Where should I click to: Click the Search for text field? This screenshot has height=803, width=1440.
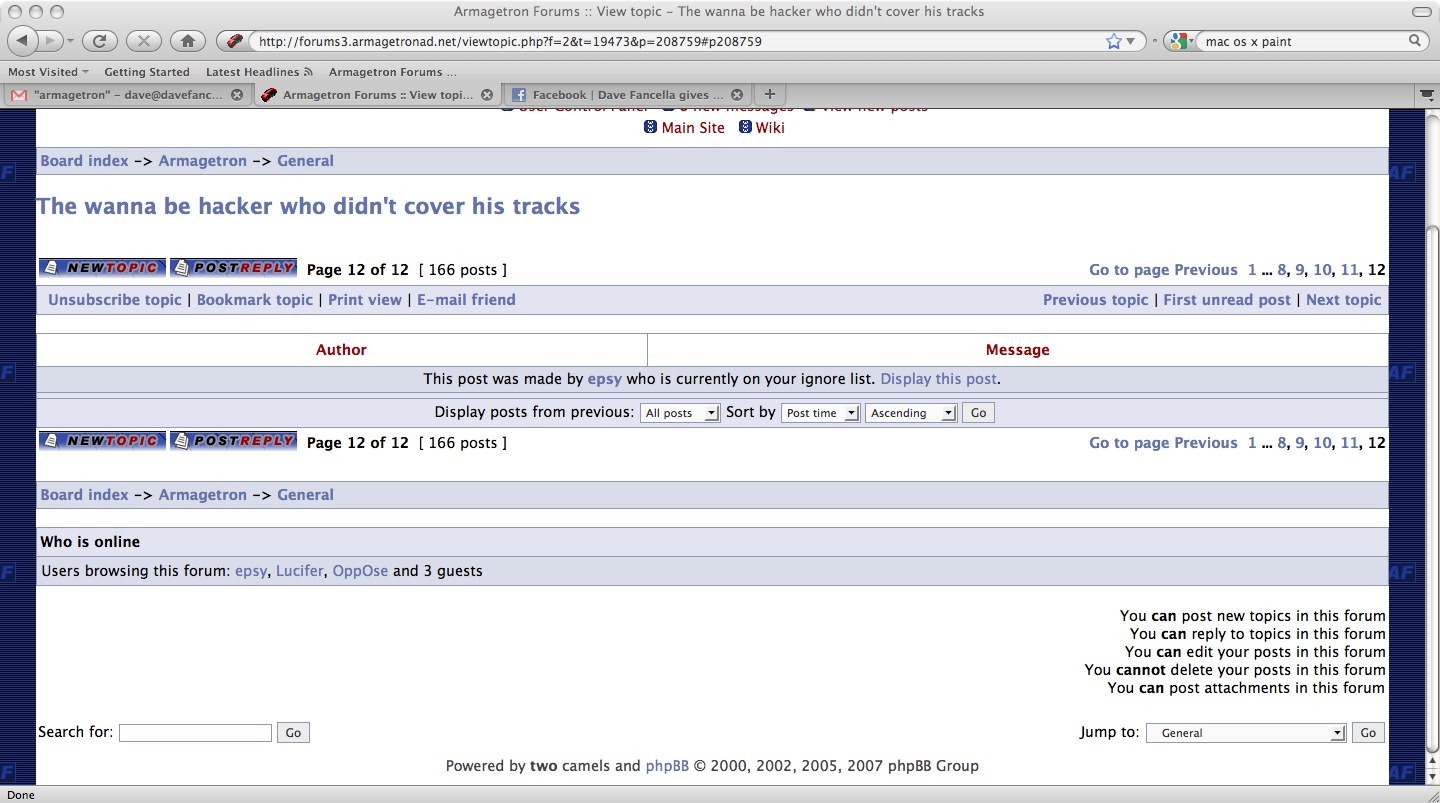(195, 733)
